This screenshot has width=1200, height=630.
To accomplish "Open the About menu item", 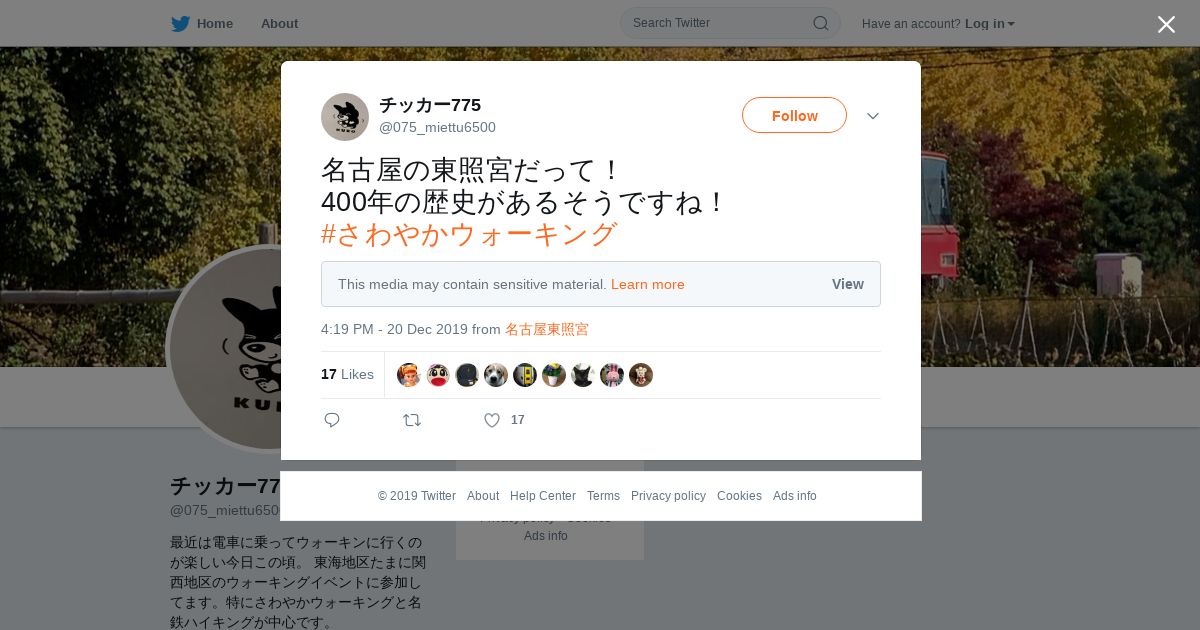I will point(279,23).
